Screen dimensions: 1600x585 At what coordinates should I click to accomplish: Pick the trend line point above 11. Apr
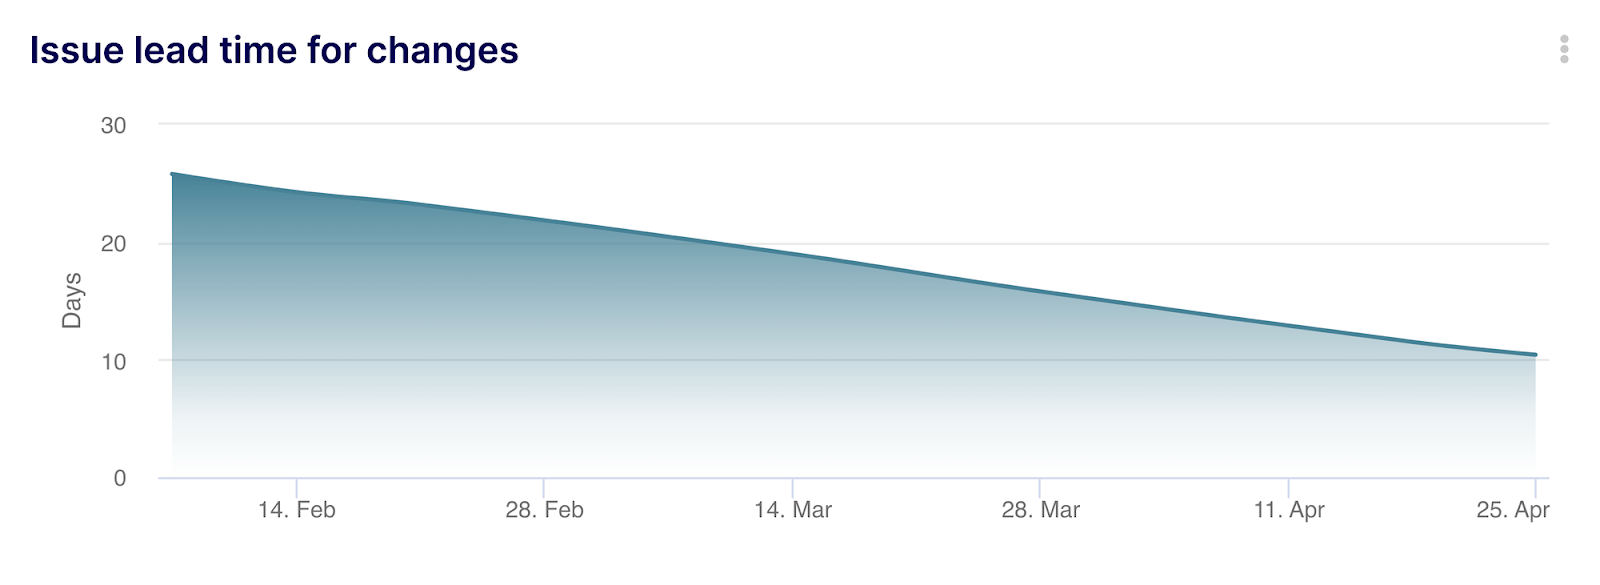click(x=1288, y=326)
